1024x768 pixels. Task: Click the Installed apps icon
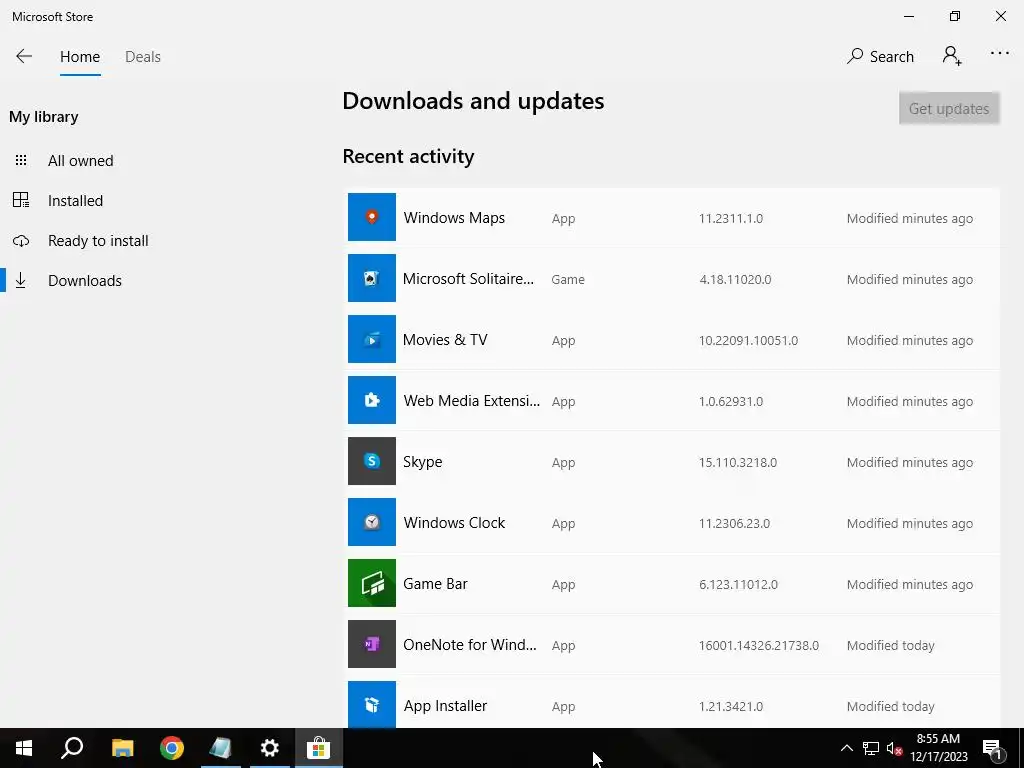(x=21, y=200)
